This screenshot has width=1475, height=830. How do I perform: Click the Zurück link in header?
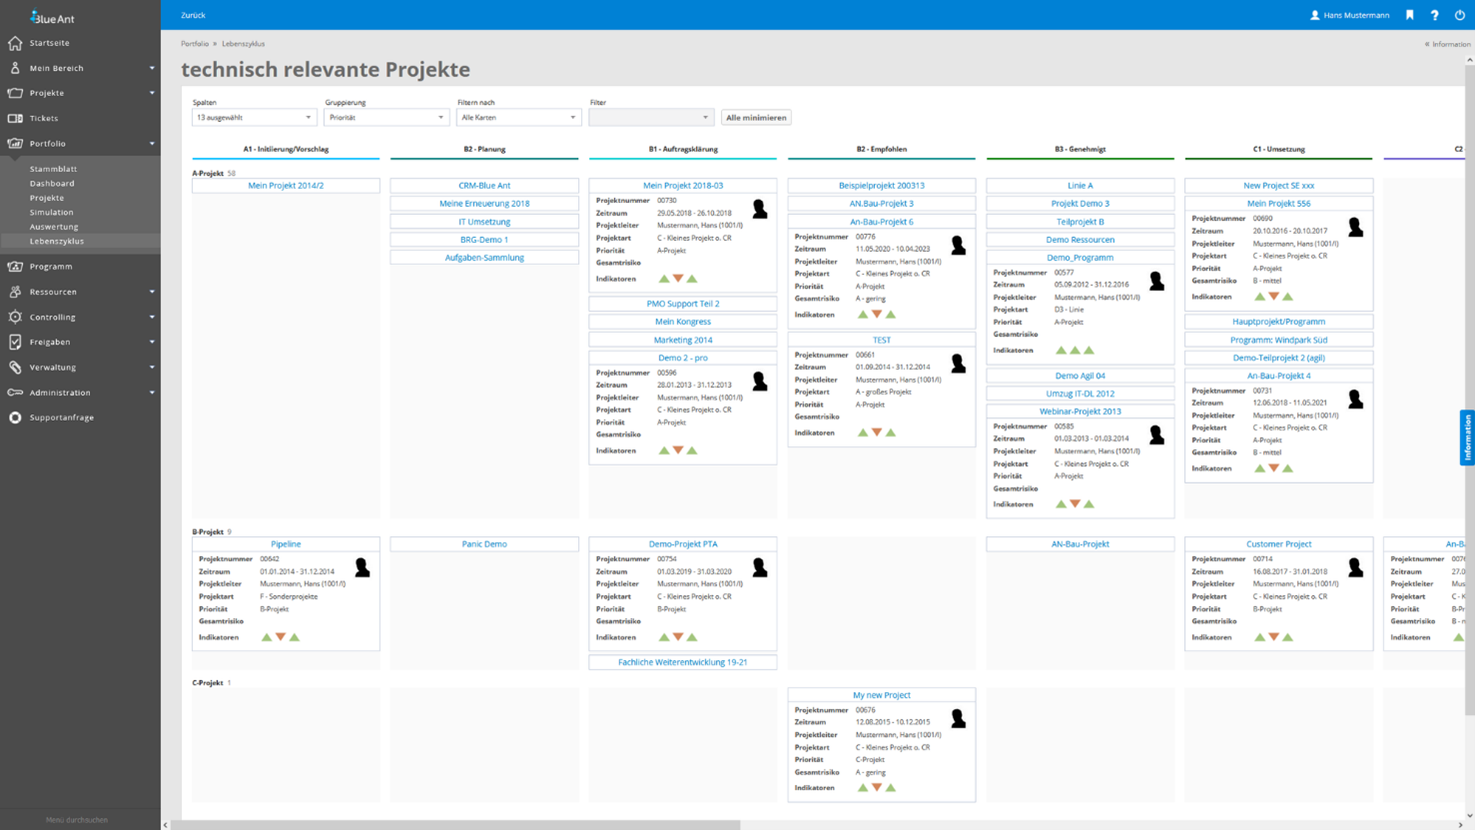193,15
